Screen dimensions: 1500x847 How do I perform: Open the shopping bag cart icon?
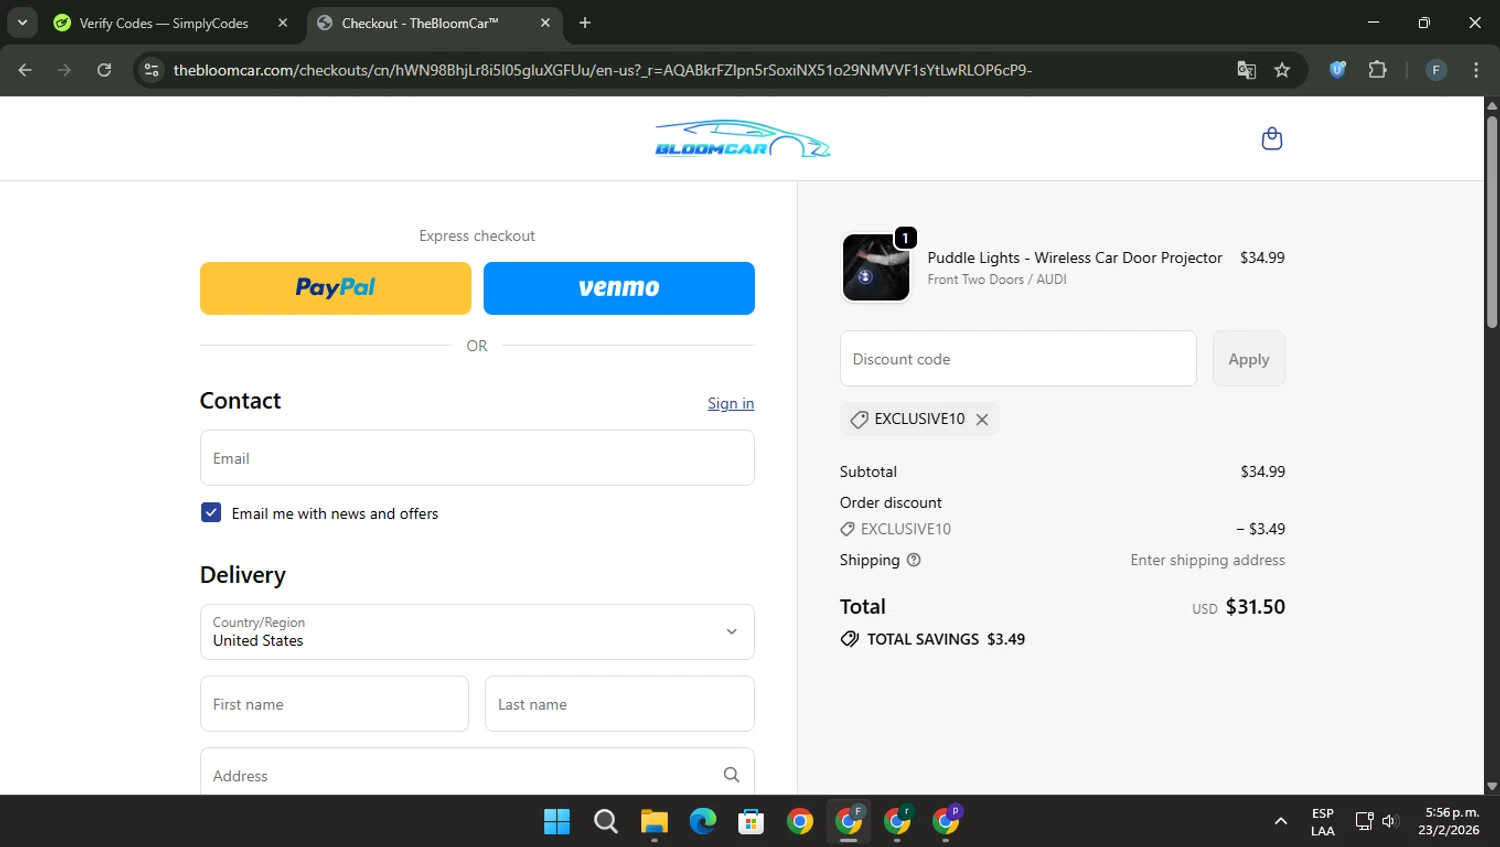click(x=1271, y=138)
